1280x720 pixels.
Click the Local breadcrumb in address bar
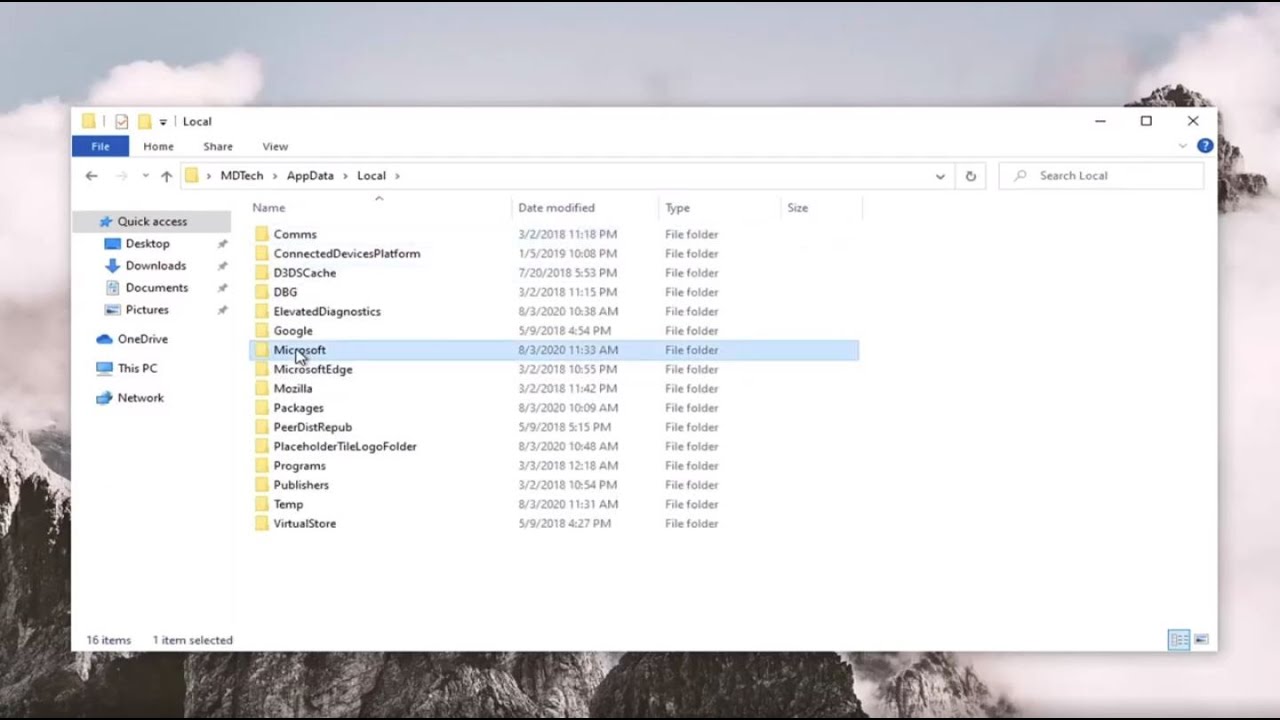371,176
